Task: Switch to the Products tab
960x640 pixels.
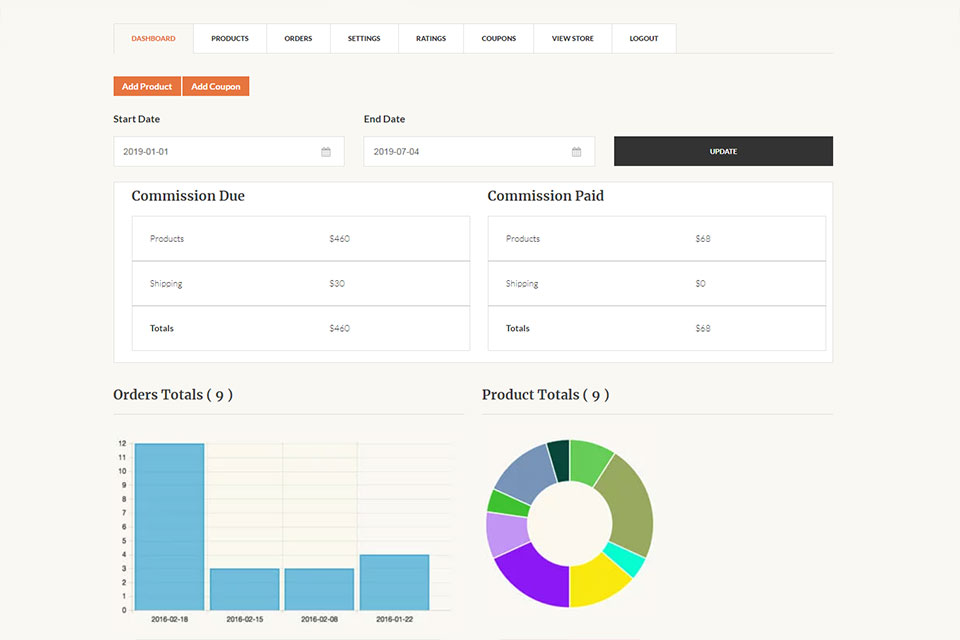Action: (x=230, y=39)
